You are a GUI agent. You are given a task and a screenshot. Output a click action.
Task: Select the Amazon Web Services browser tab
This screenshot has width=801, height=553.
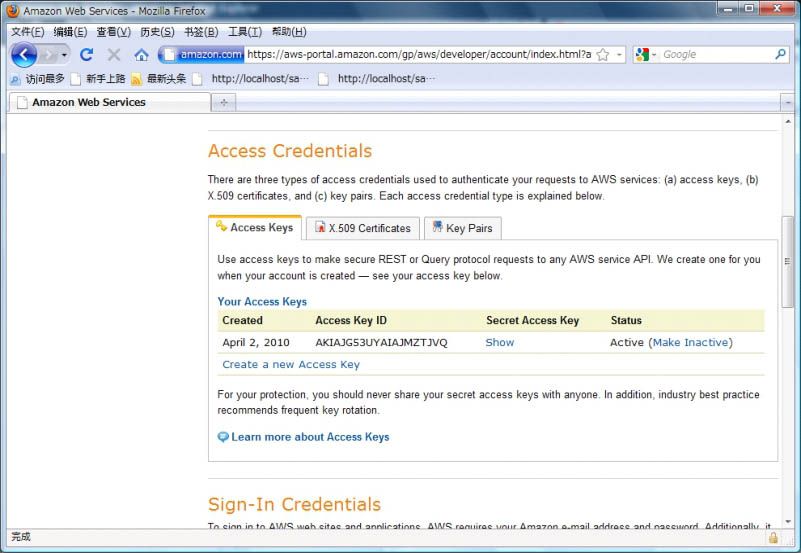(110, 102)
